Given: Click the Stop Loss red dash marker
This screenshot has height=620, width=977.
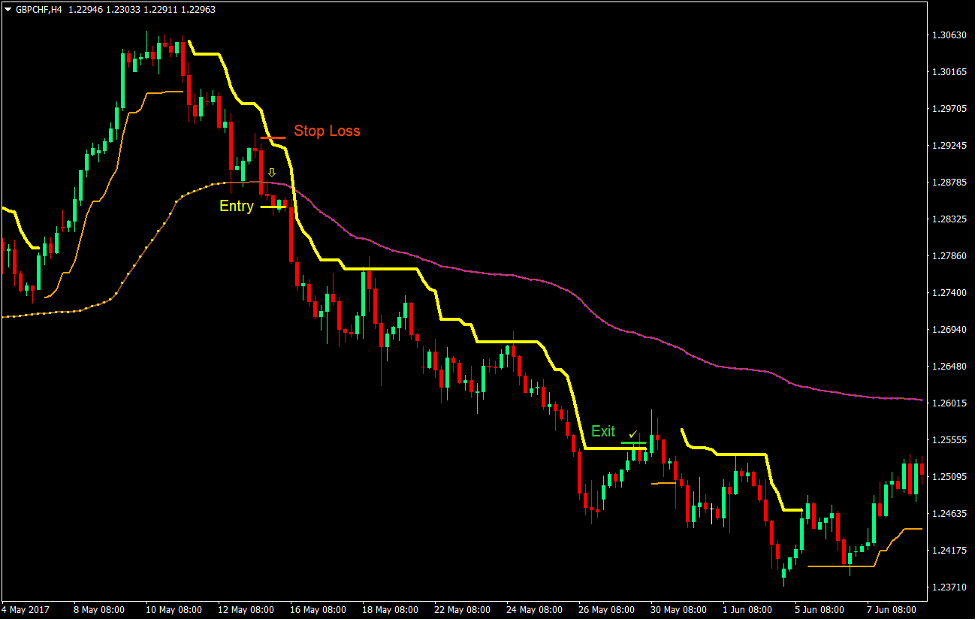Looking at the screenshot, I should tap(272, 138).
